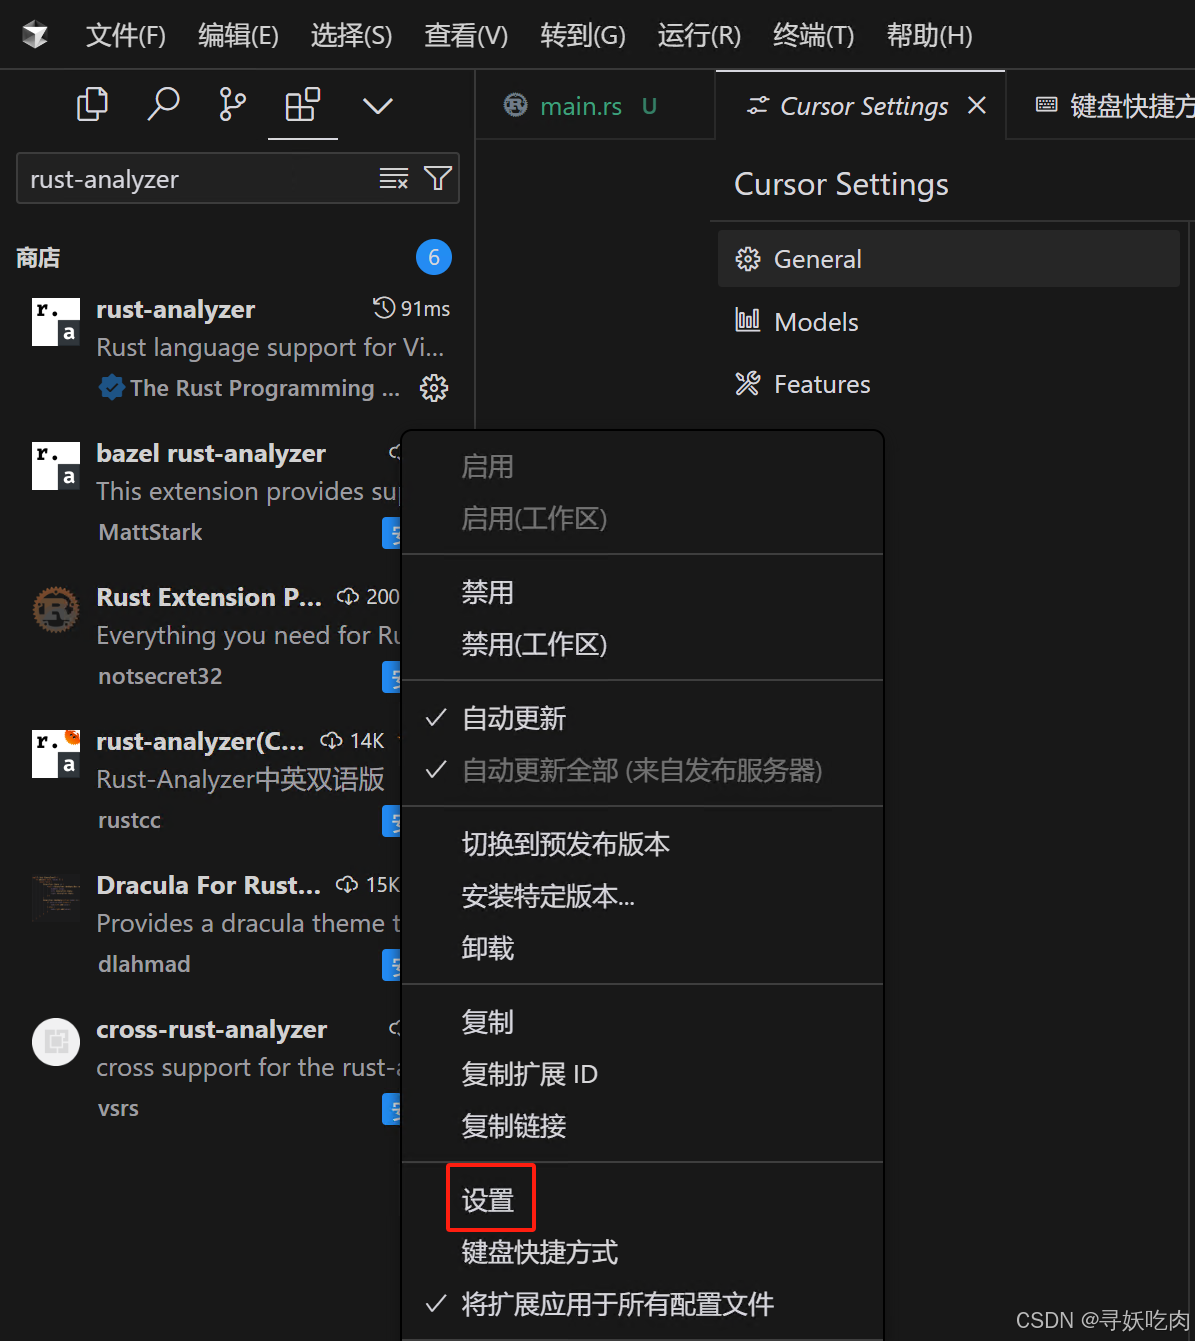This screenshot has height=1341, width=1195.
Task: Click the Dracula For Rust thumbnail
Action: pos(56,898)
